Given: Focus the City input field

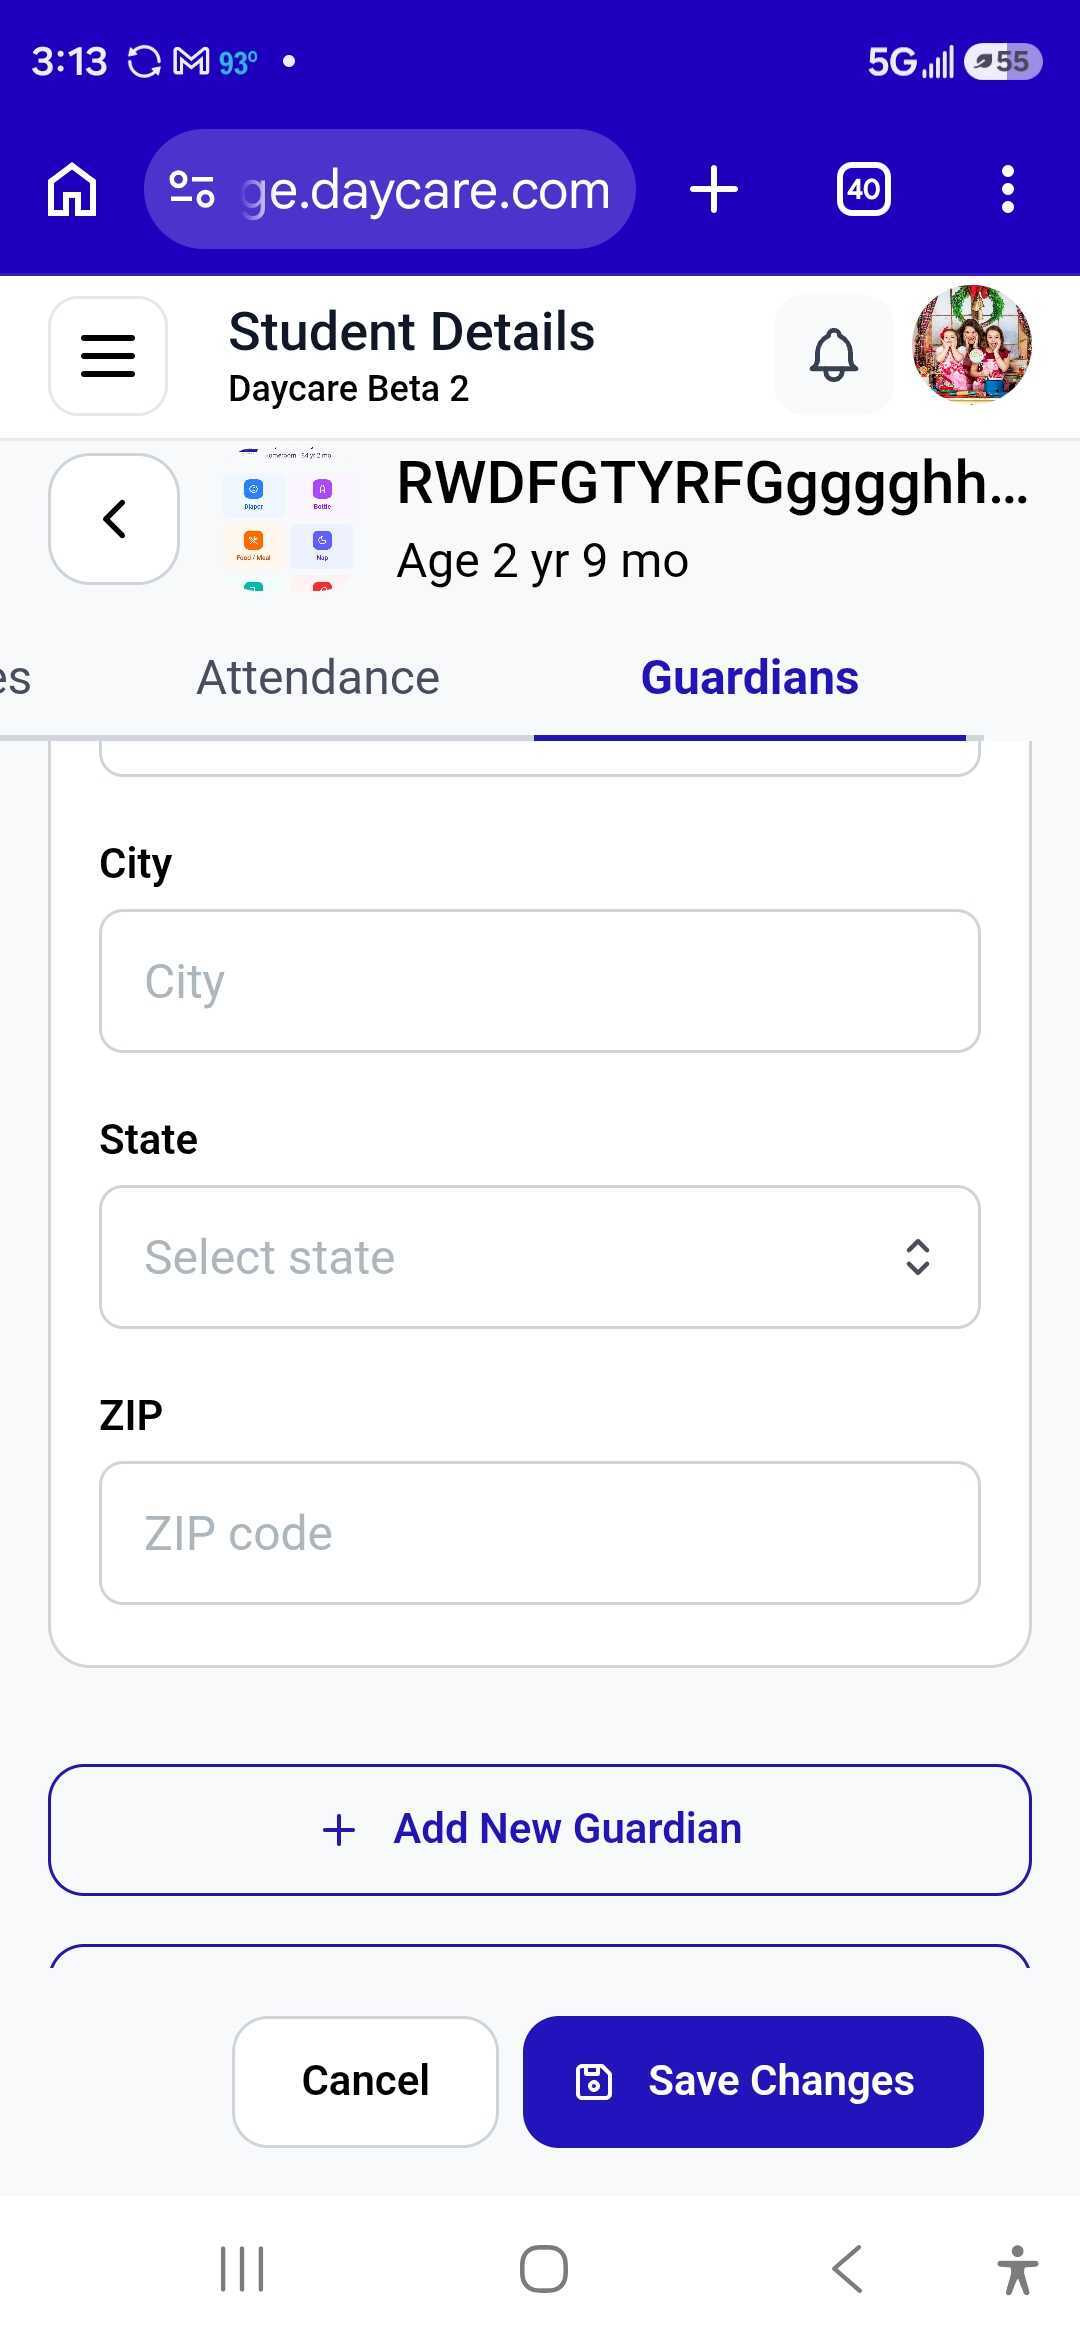Looking at the screenshot, I should point(540,981).
